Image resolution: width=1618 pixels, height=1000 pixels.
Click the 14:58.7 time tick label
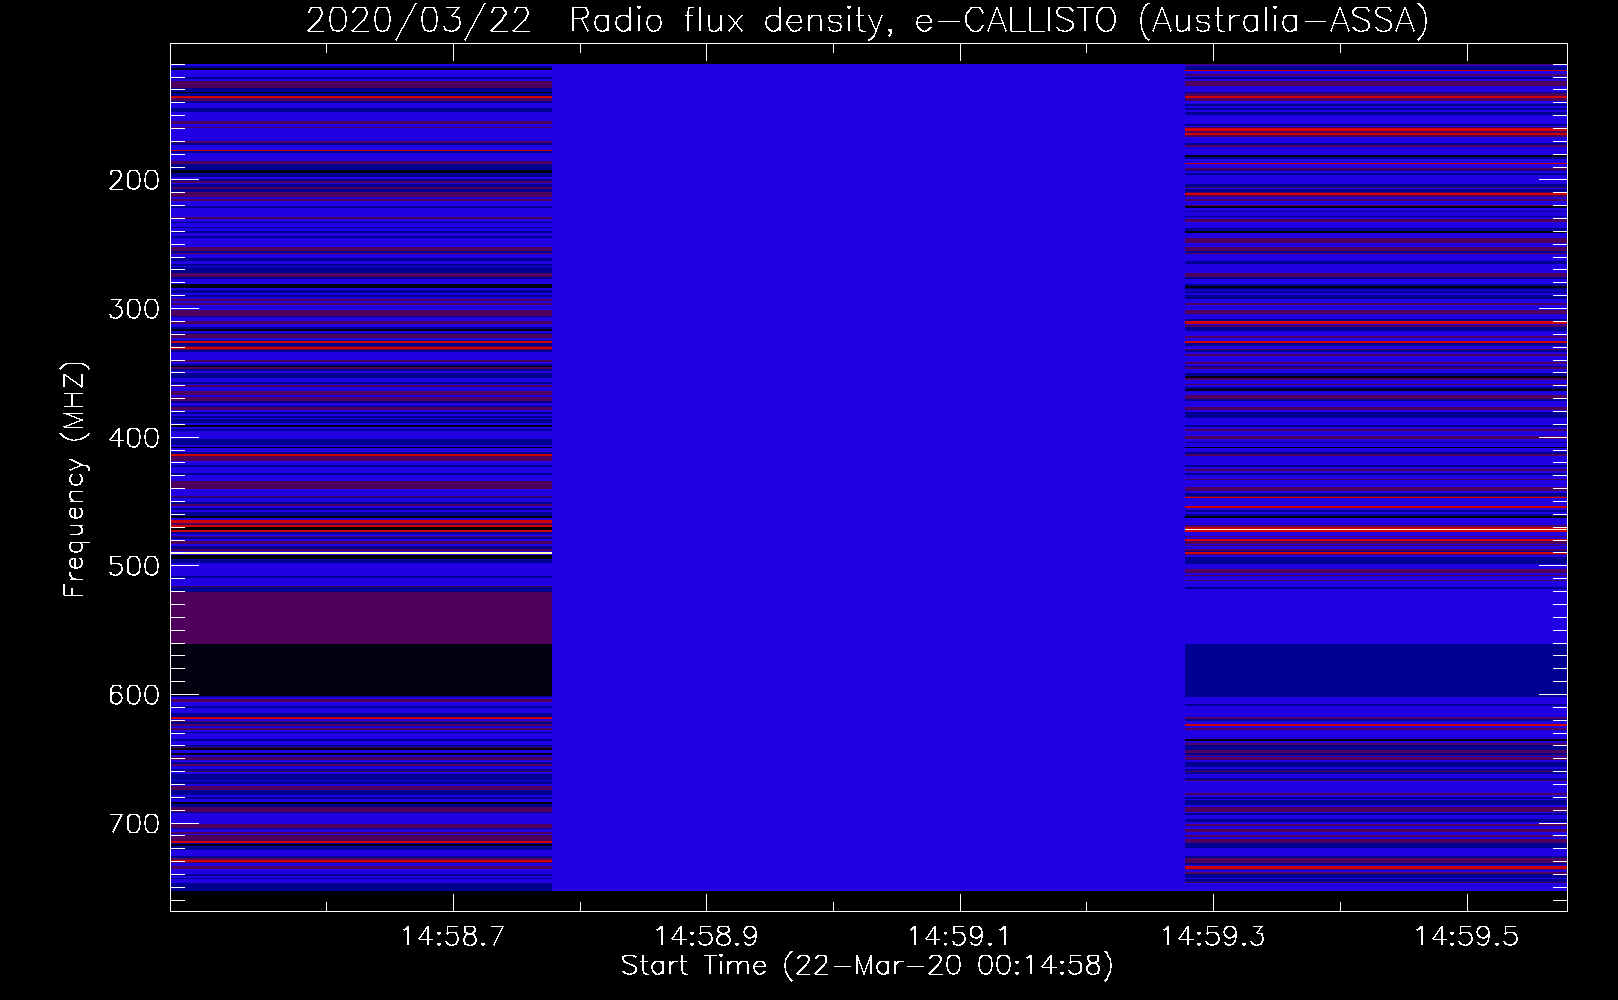(454, 937)
